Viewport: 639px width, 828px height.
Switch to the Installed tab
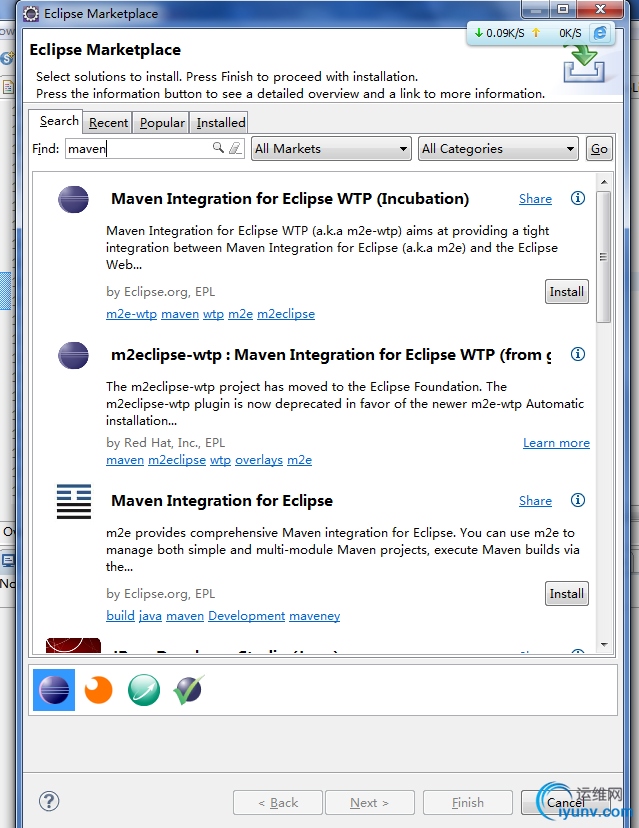[221, 123]
